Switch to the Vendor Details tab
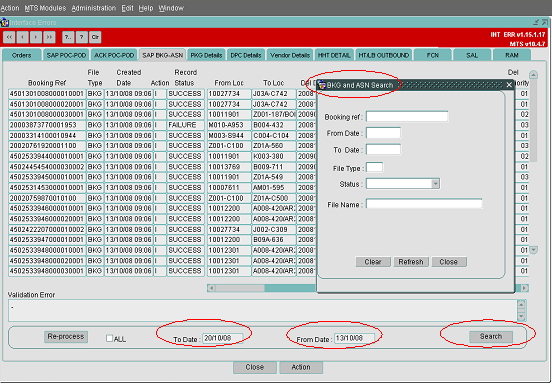The width and height of the screenshot is (552, 384). click(290, 55)
